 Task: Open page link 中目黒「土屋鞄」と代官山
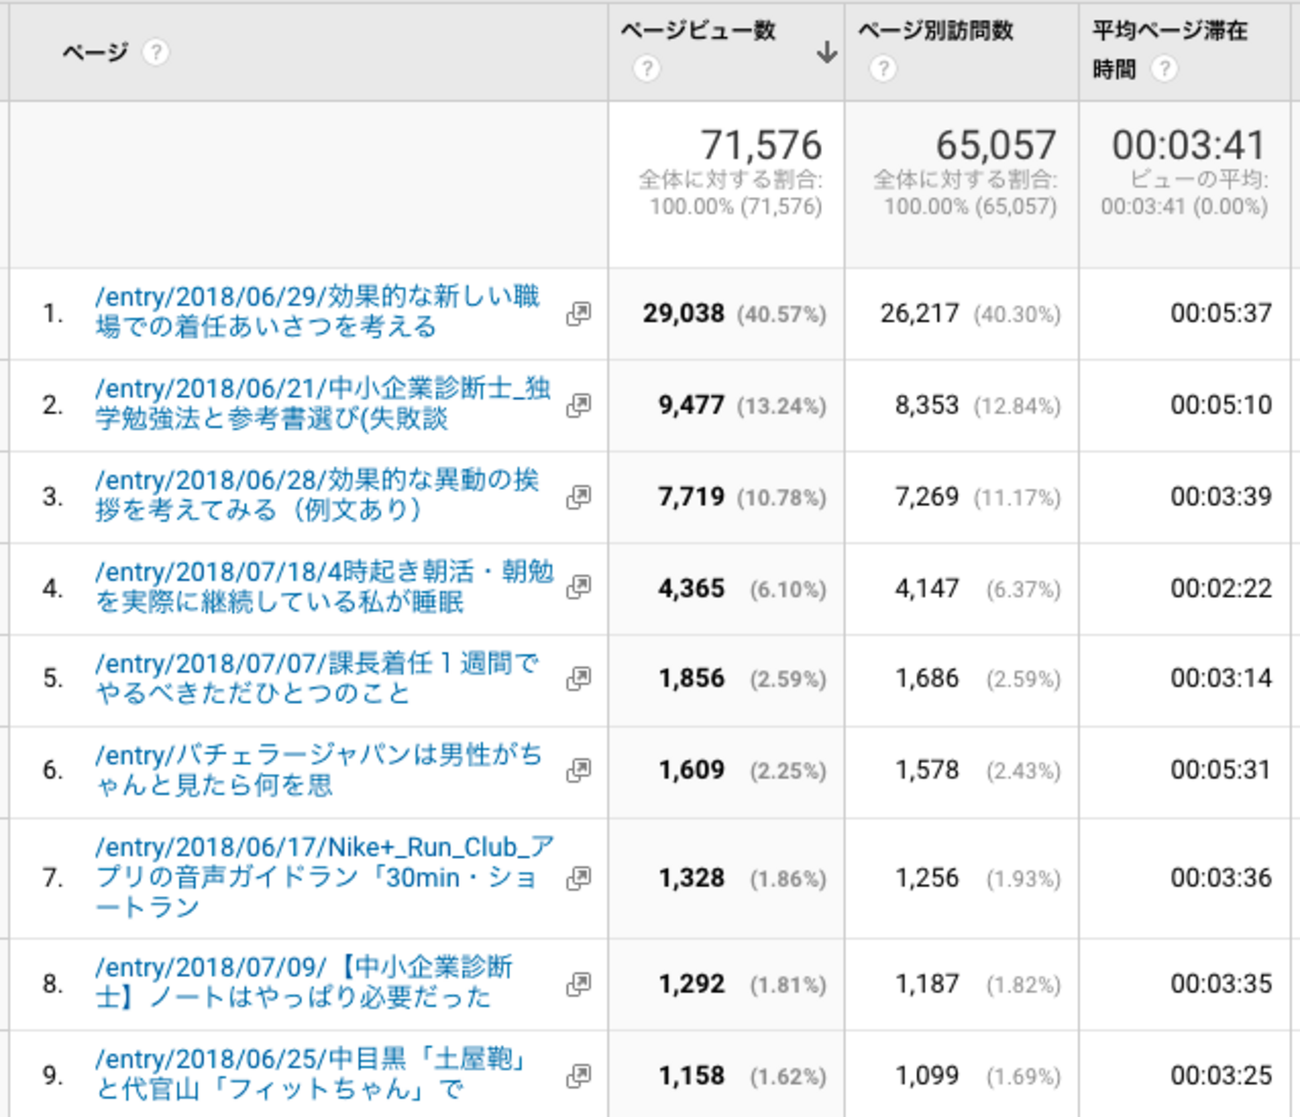click(312, 1074)
